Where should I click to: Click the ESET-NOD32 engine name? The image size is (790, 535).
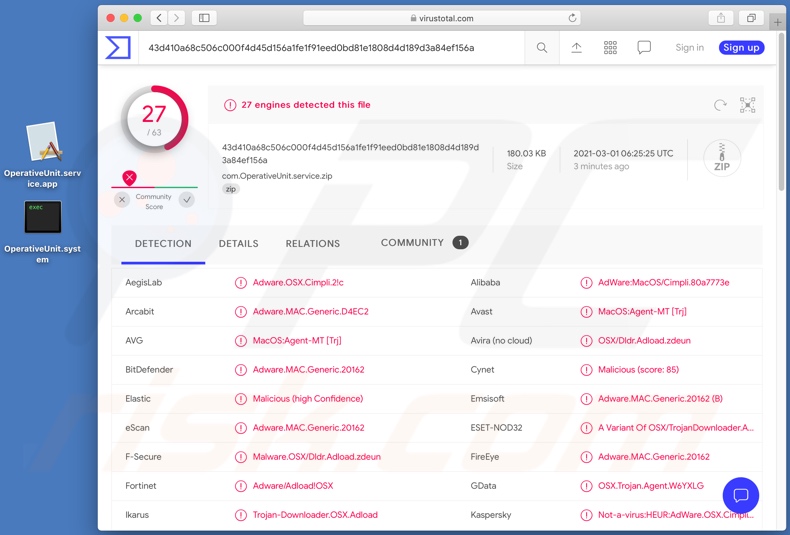tap(496, 428)
